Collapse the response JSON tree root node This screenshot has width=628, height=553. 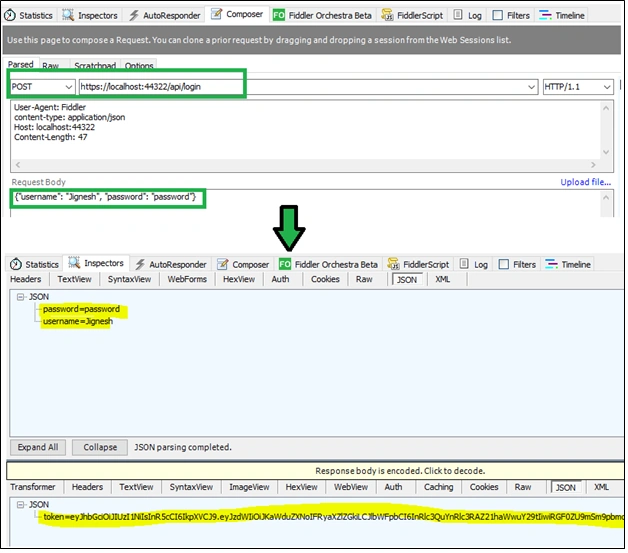(20, 505)
